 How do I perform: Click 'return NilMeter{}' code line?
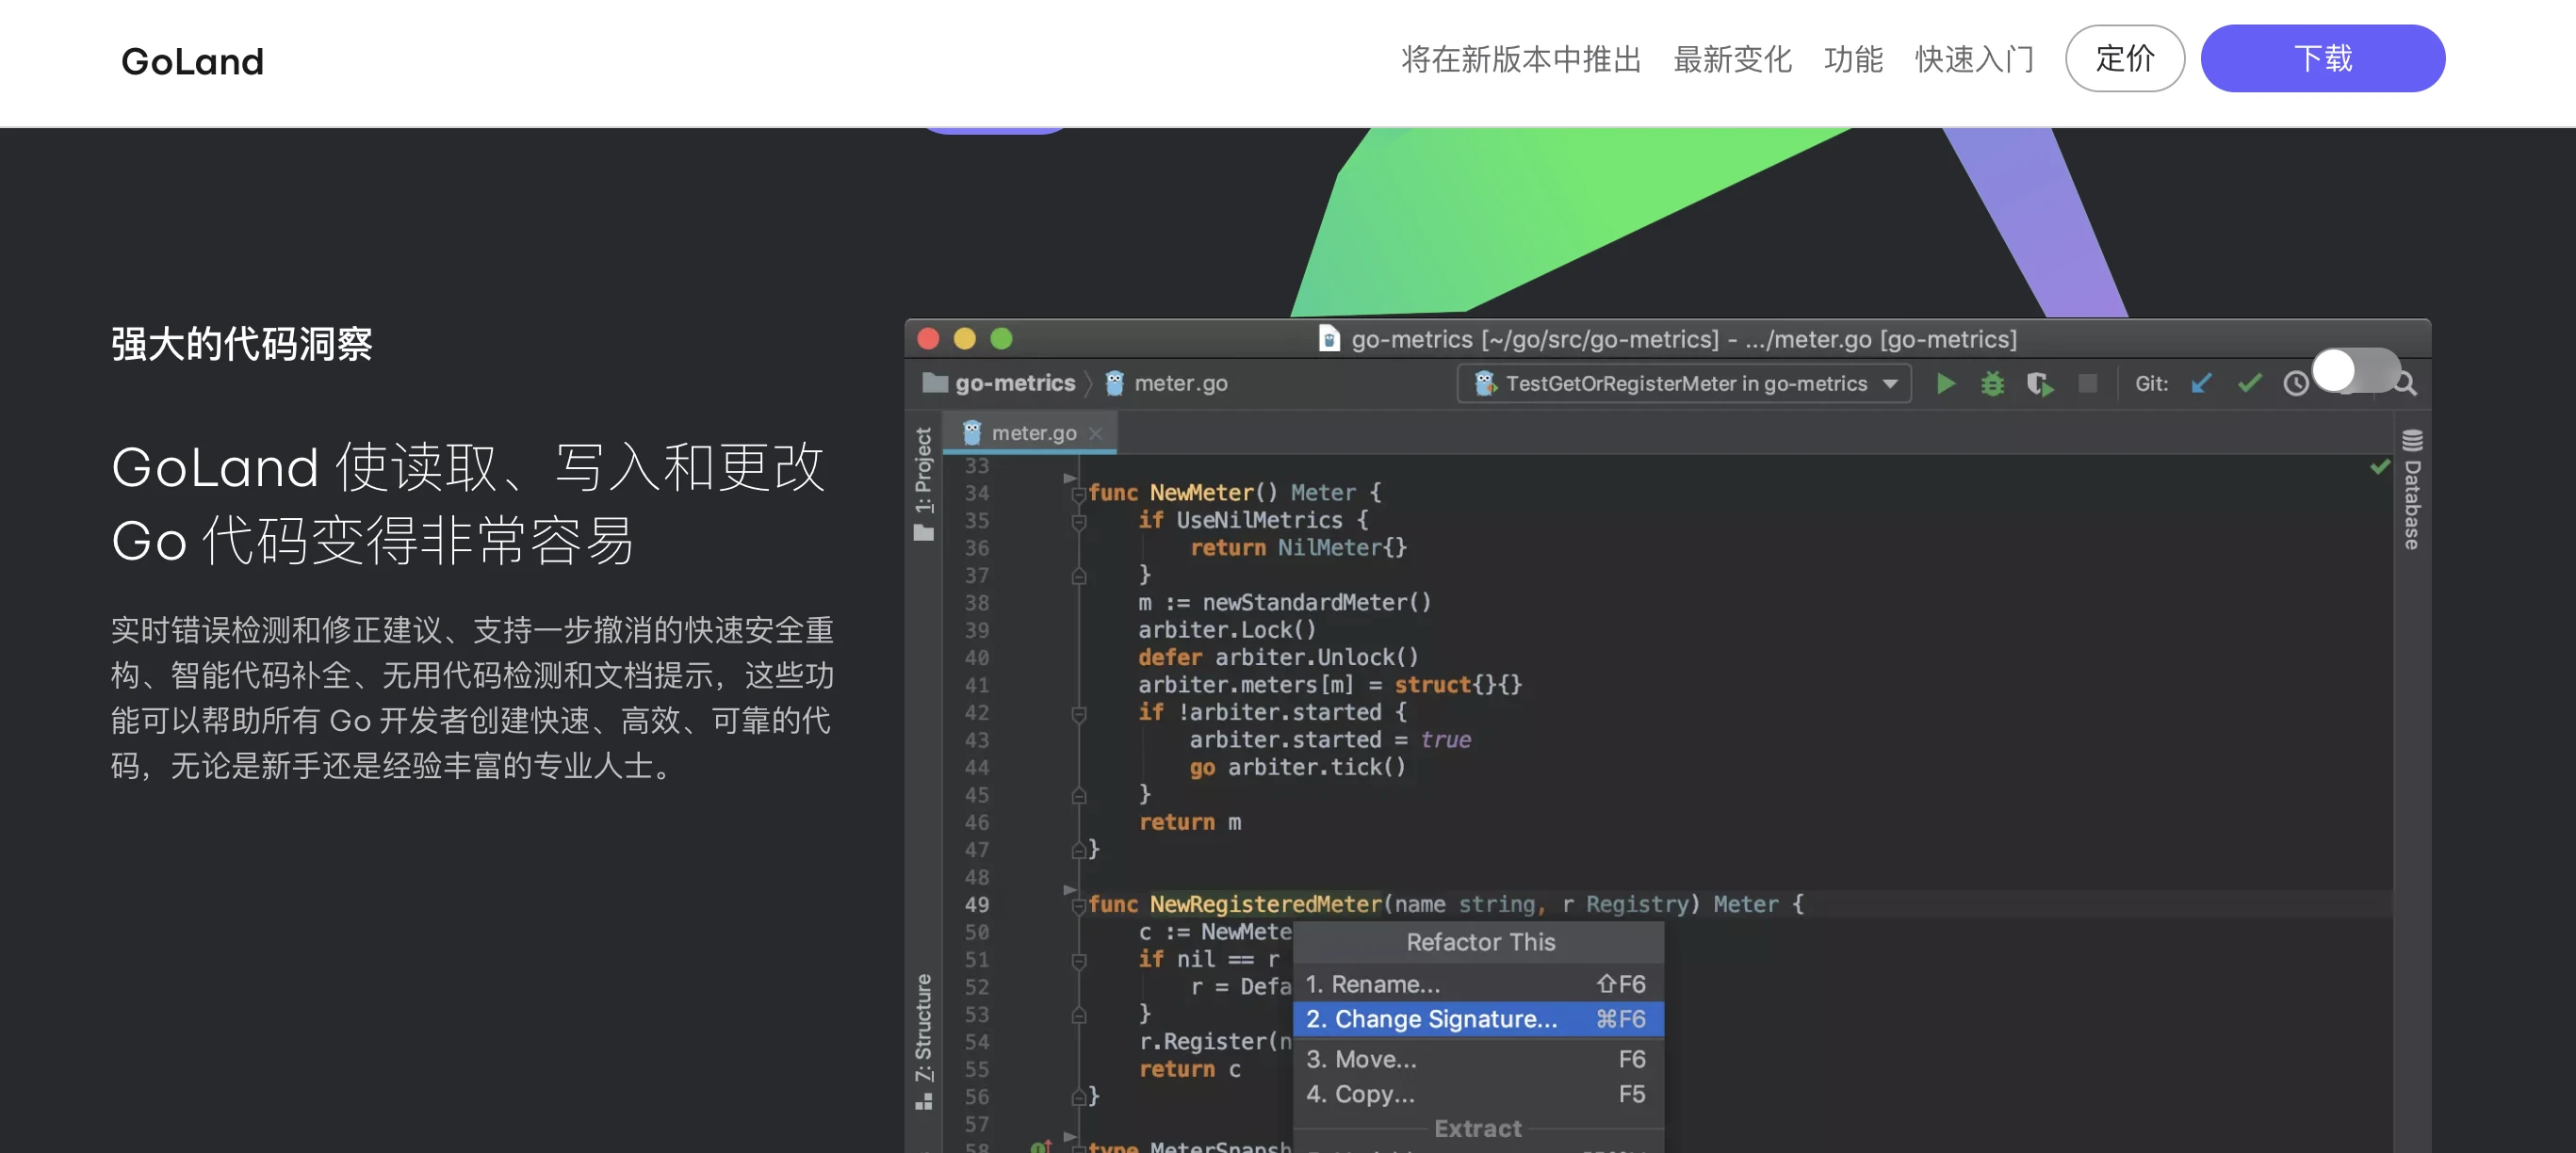pyautogui.click(x=1297, y=548)
